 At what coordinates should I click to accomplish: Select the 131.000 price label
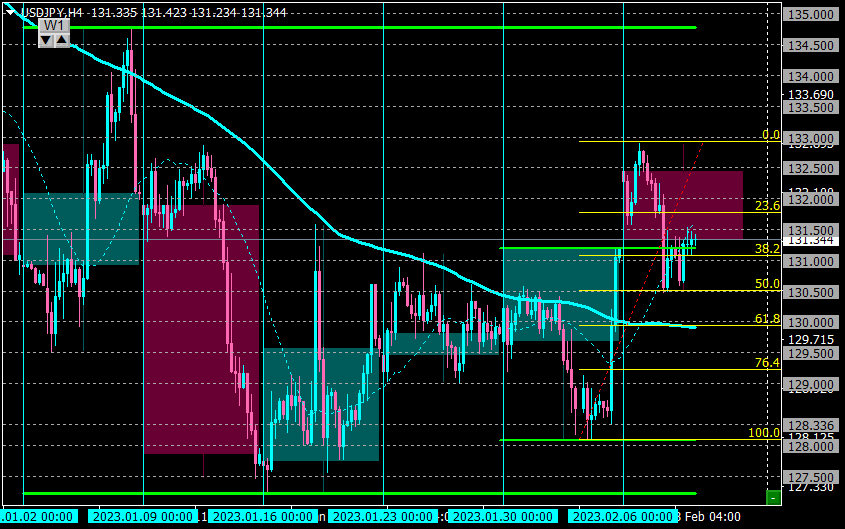coord(811,261)
